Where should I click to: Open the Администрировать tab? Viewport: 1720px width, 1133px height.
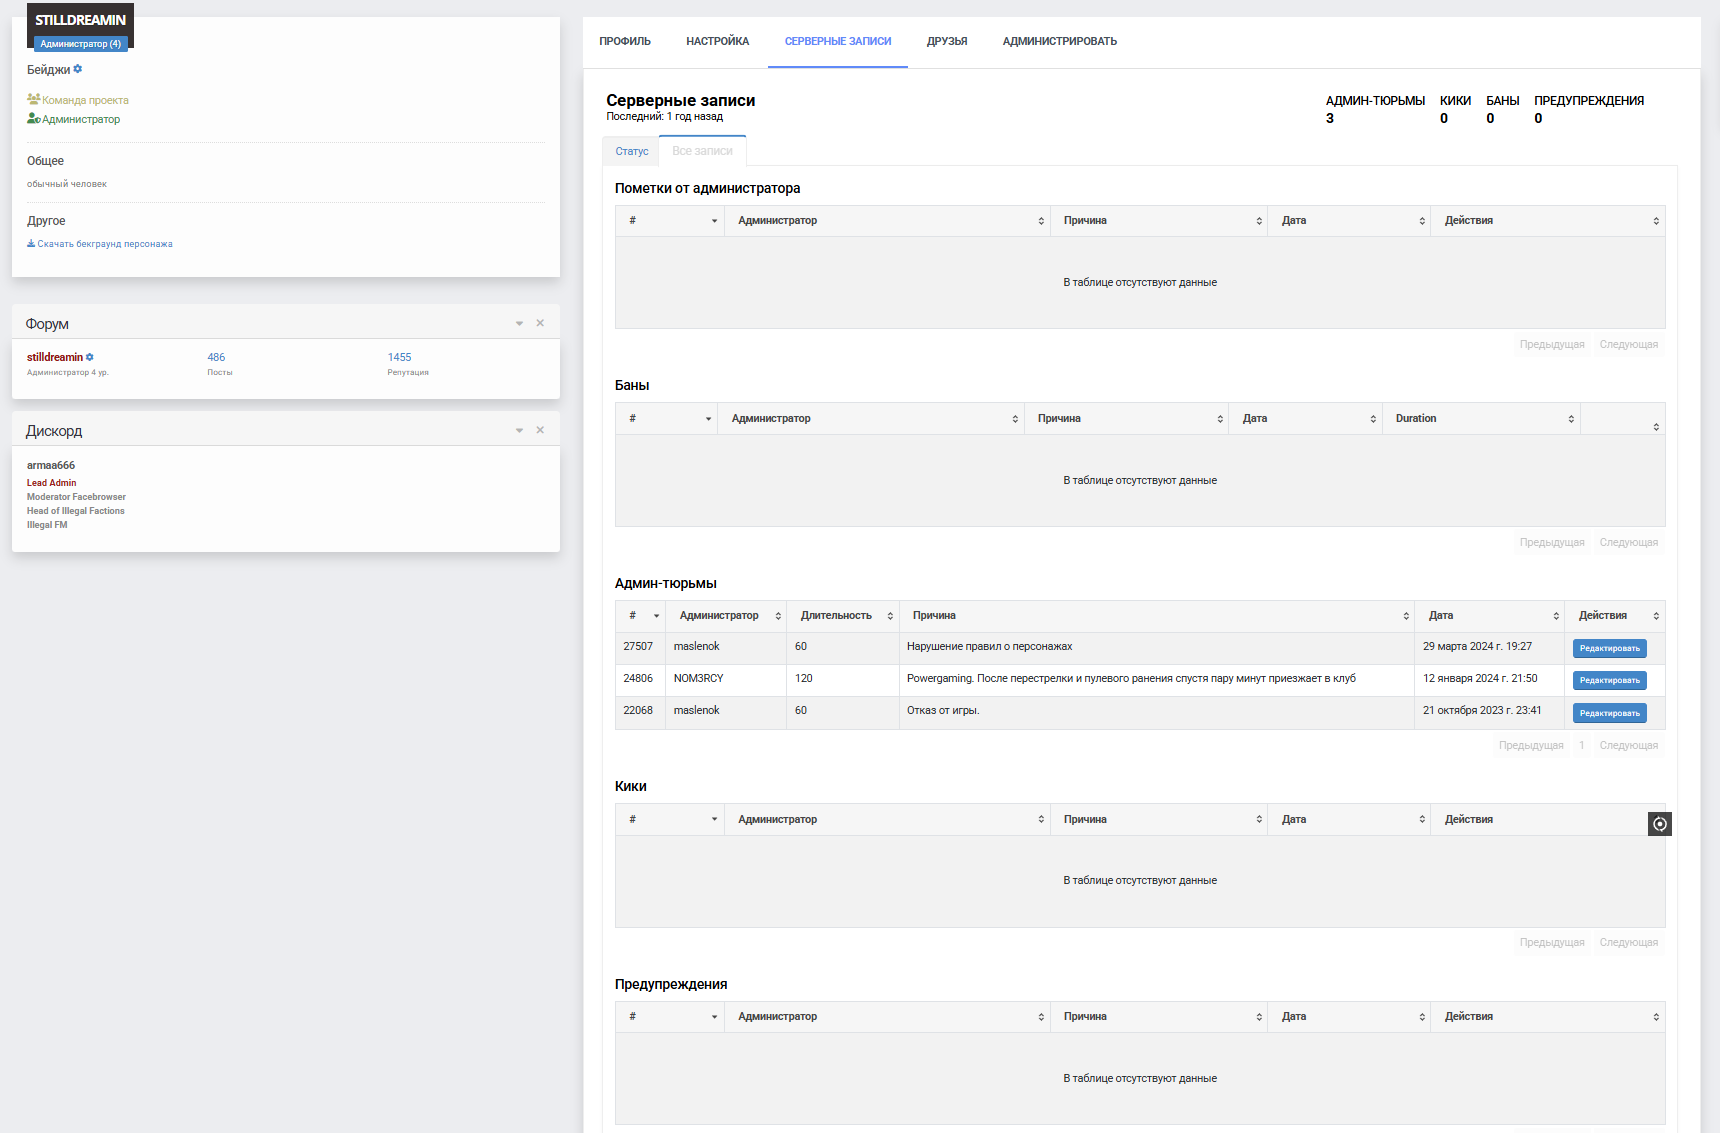click(x=1060, y=41)
